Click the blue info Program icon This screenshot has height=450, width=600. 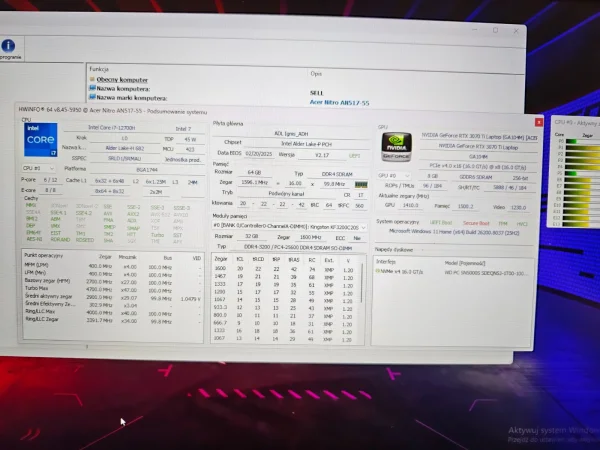(8, 46)
